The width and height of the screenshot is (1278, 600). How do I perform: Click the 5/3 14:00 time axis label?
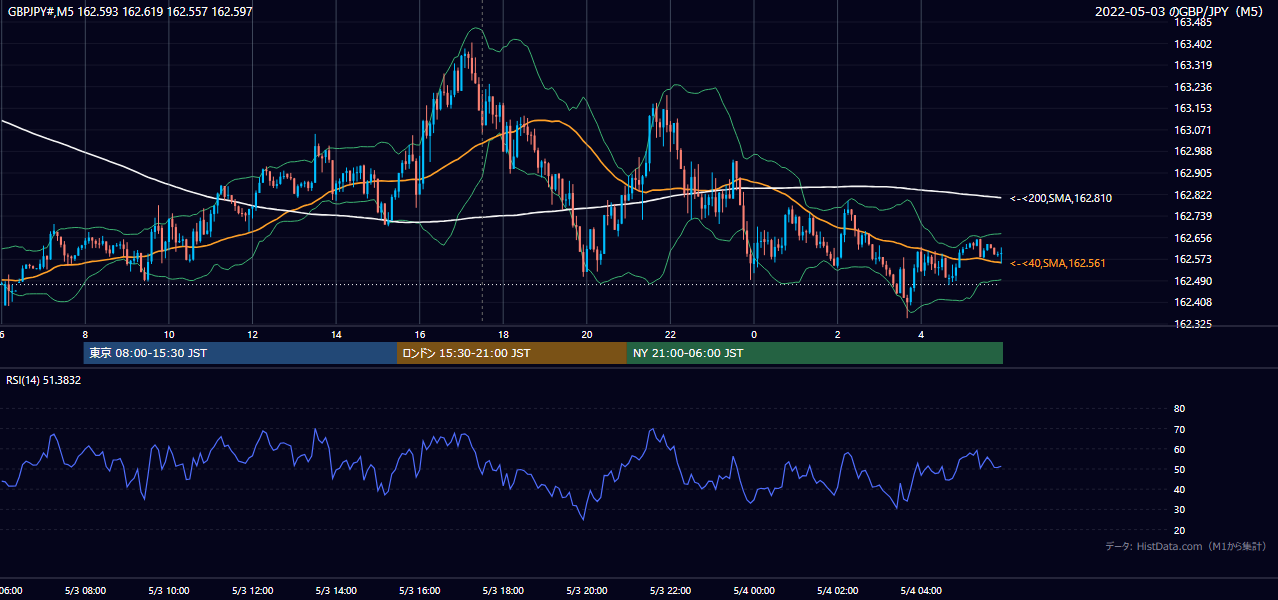336,591
